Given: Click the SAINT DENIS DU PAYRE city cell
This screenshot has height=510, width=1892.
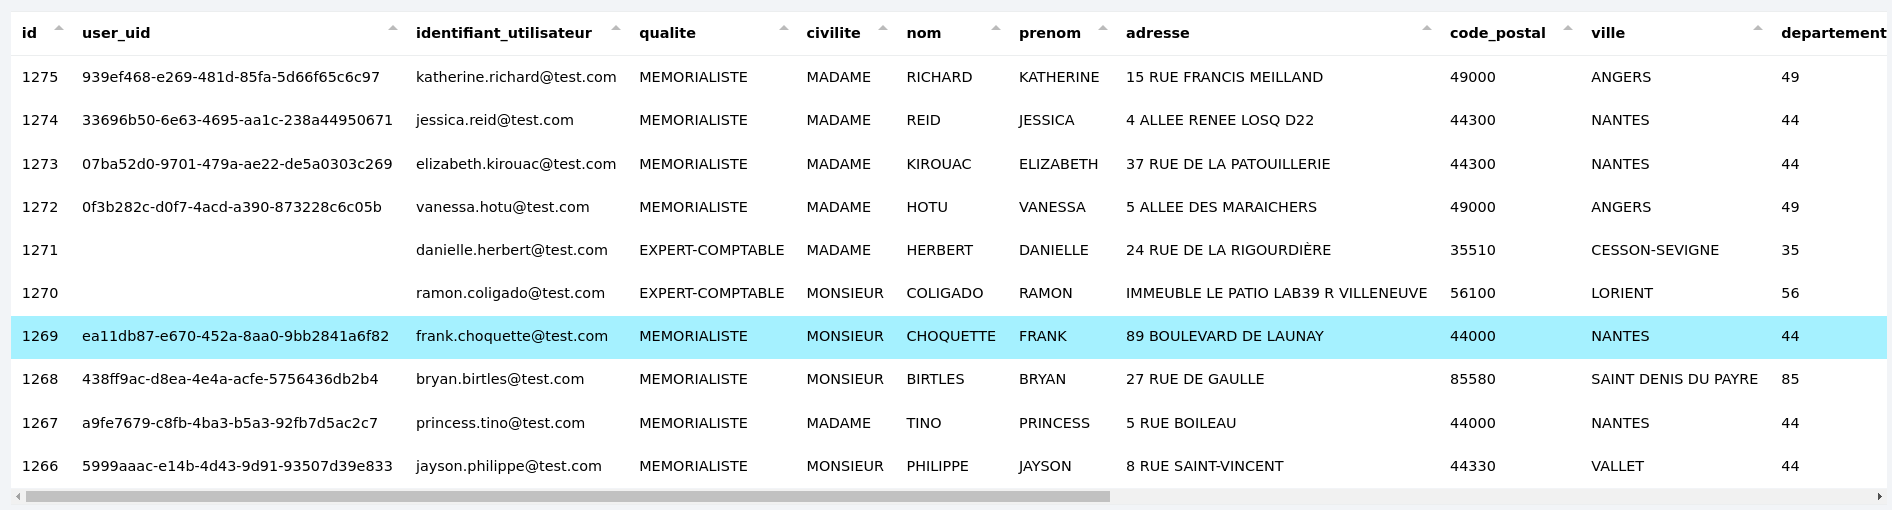Looking at the screenshot, I should (x=1674, y=379).
